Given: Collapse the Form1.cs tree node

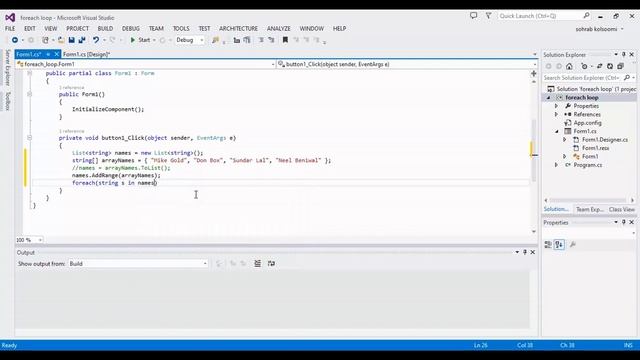Looking at the screenshot, I should click(x=557, y=131).
